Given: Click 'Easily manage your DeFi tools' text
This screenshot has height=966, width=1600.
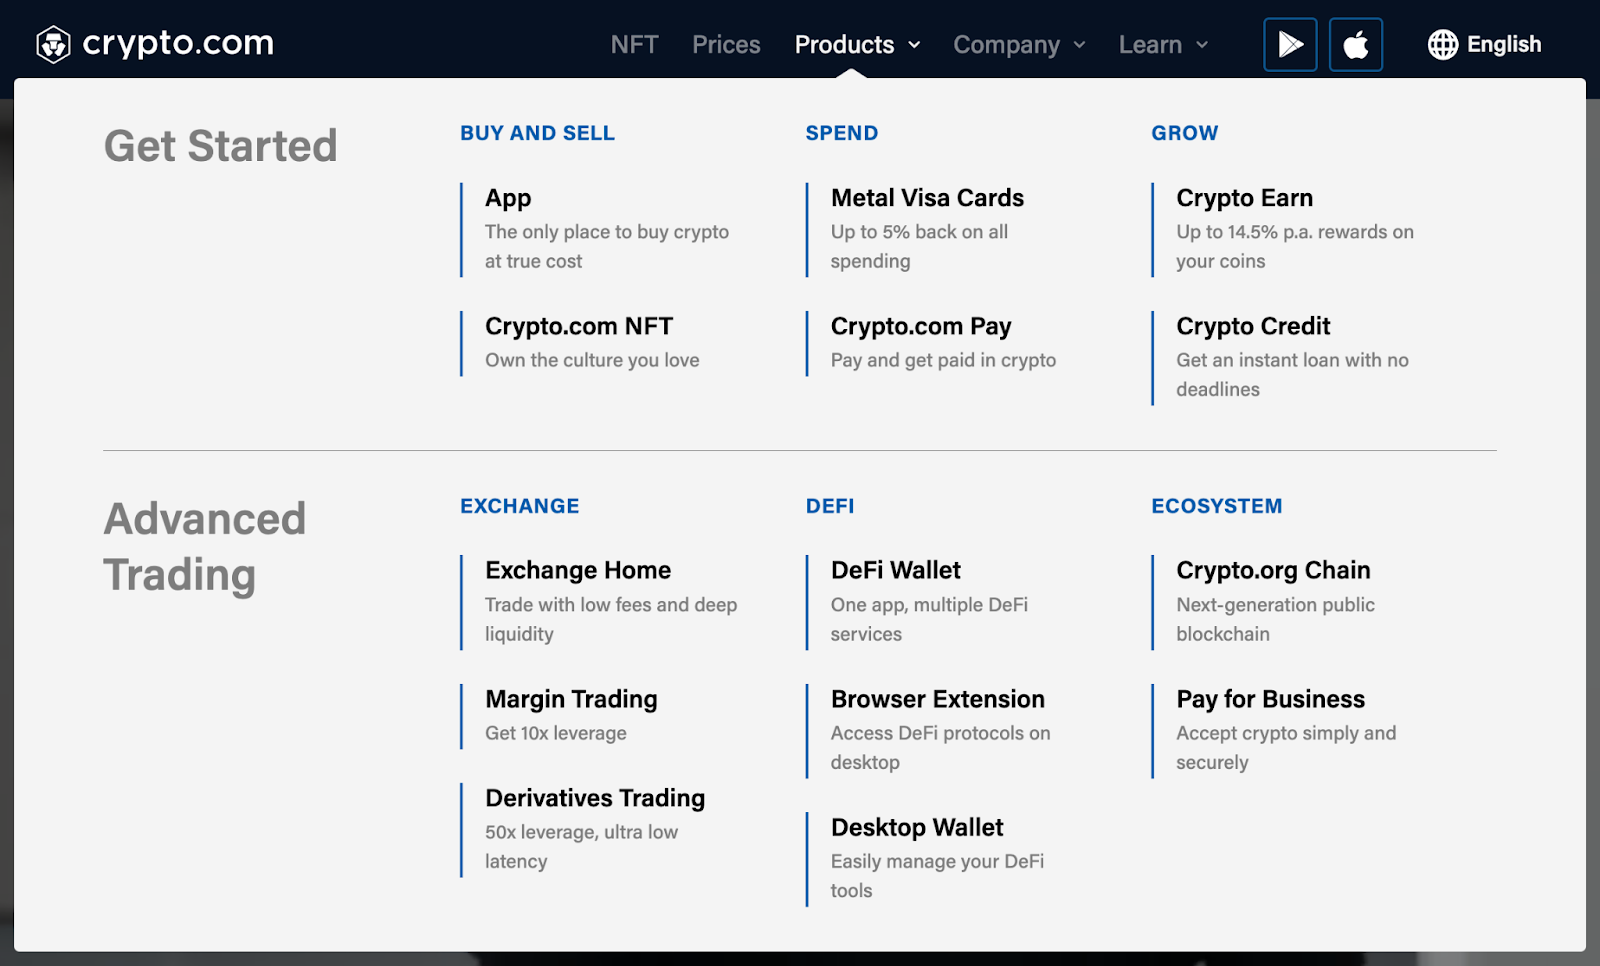Looking at the screenshot, I should pos(937,876).
